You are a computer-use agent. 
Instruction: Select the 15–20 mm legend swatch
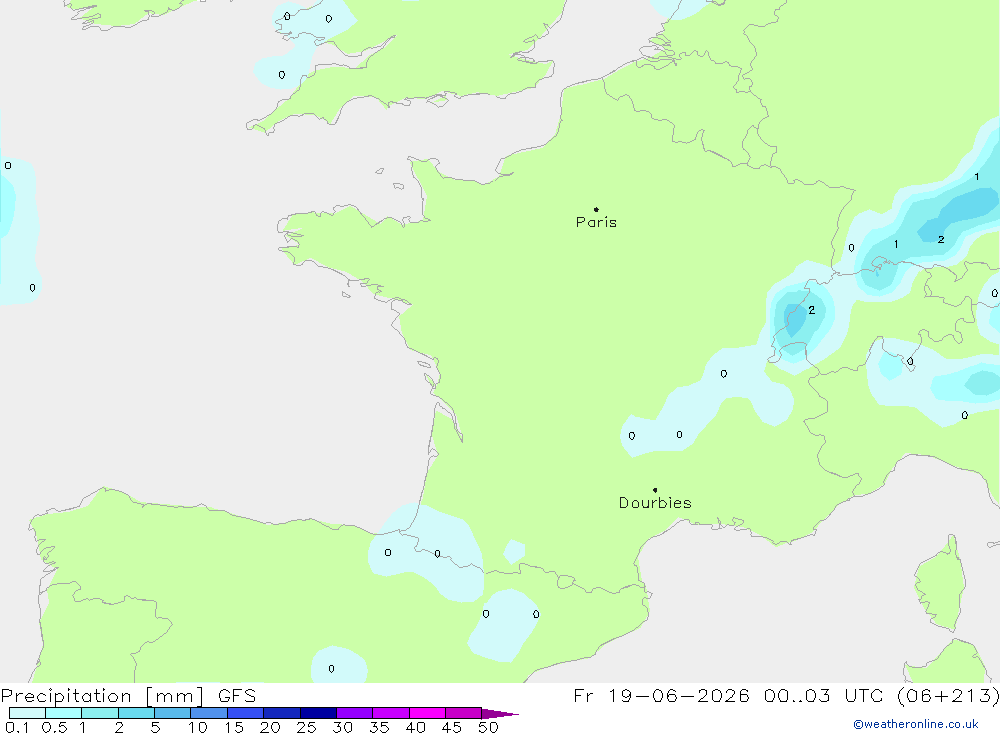pos(246,713)
